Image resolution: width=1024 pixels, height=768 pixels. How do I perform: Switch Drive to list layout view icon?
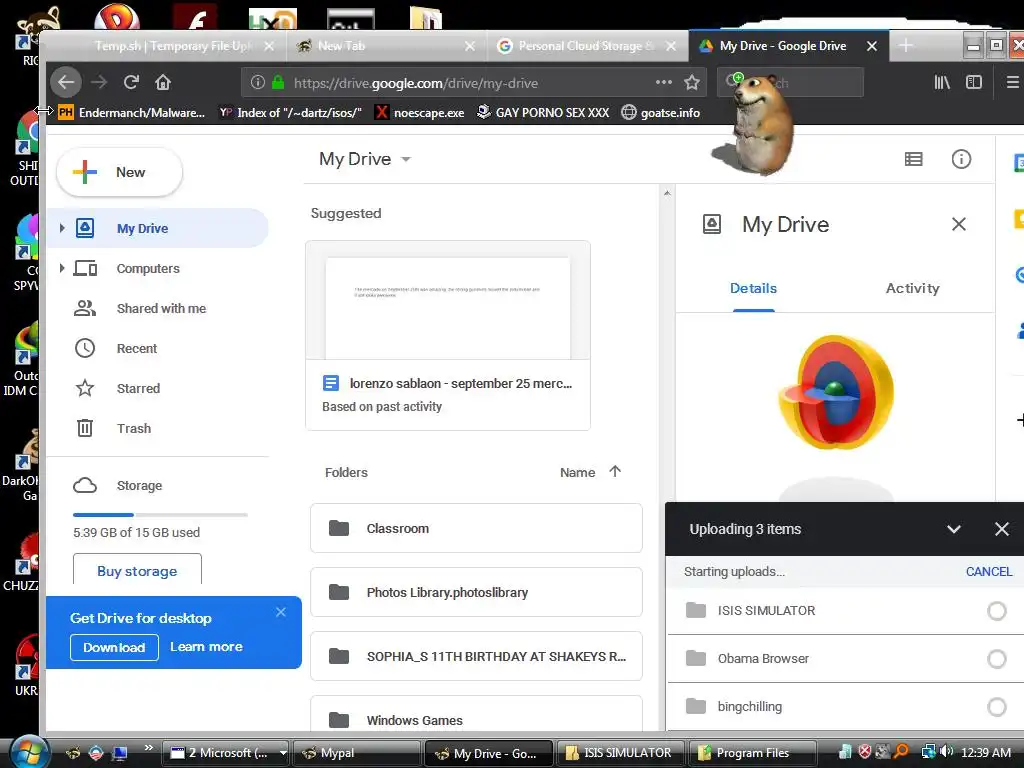point(914,159)
